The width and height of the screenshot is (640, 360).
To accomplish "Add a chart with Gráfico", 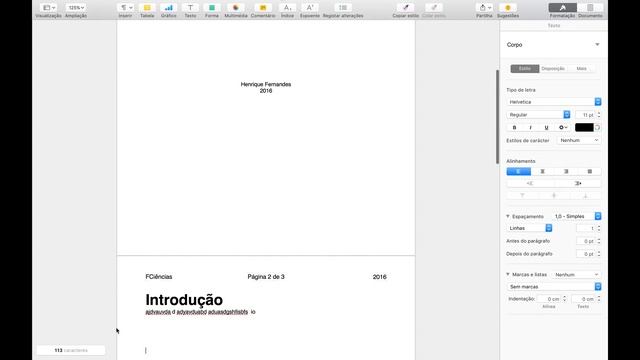I will (x=169, y=8).
